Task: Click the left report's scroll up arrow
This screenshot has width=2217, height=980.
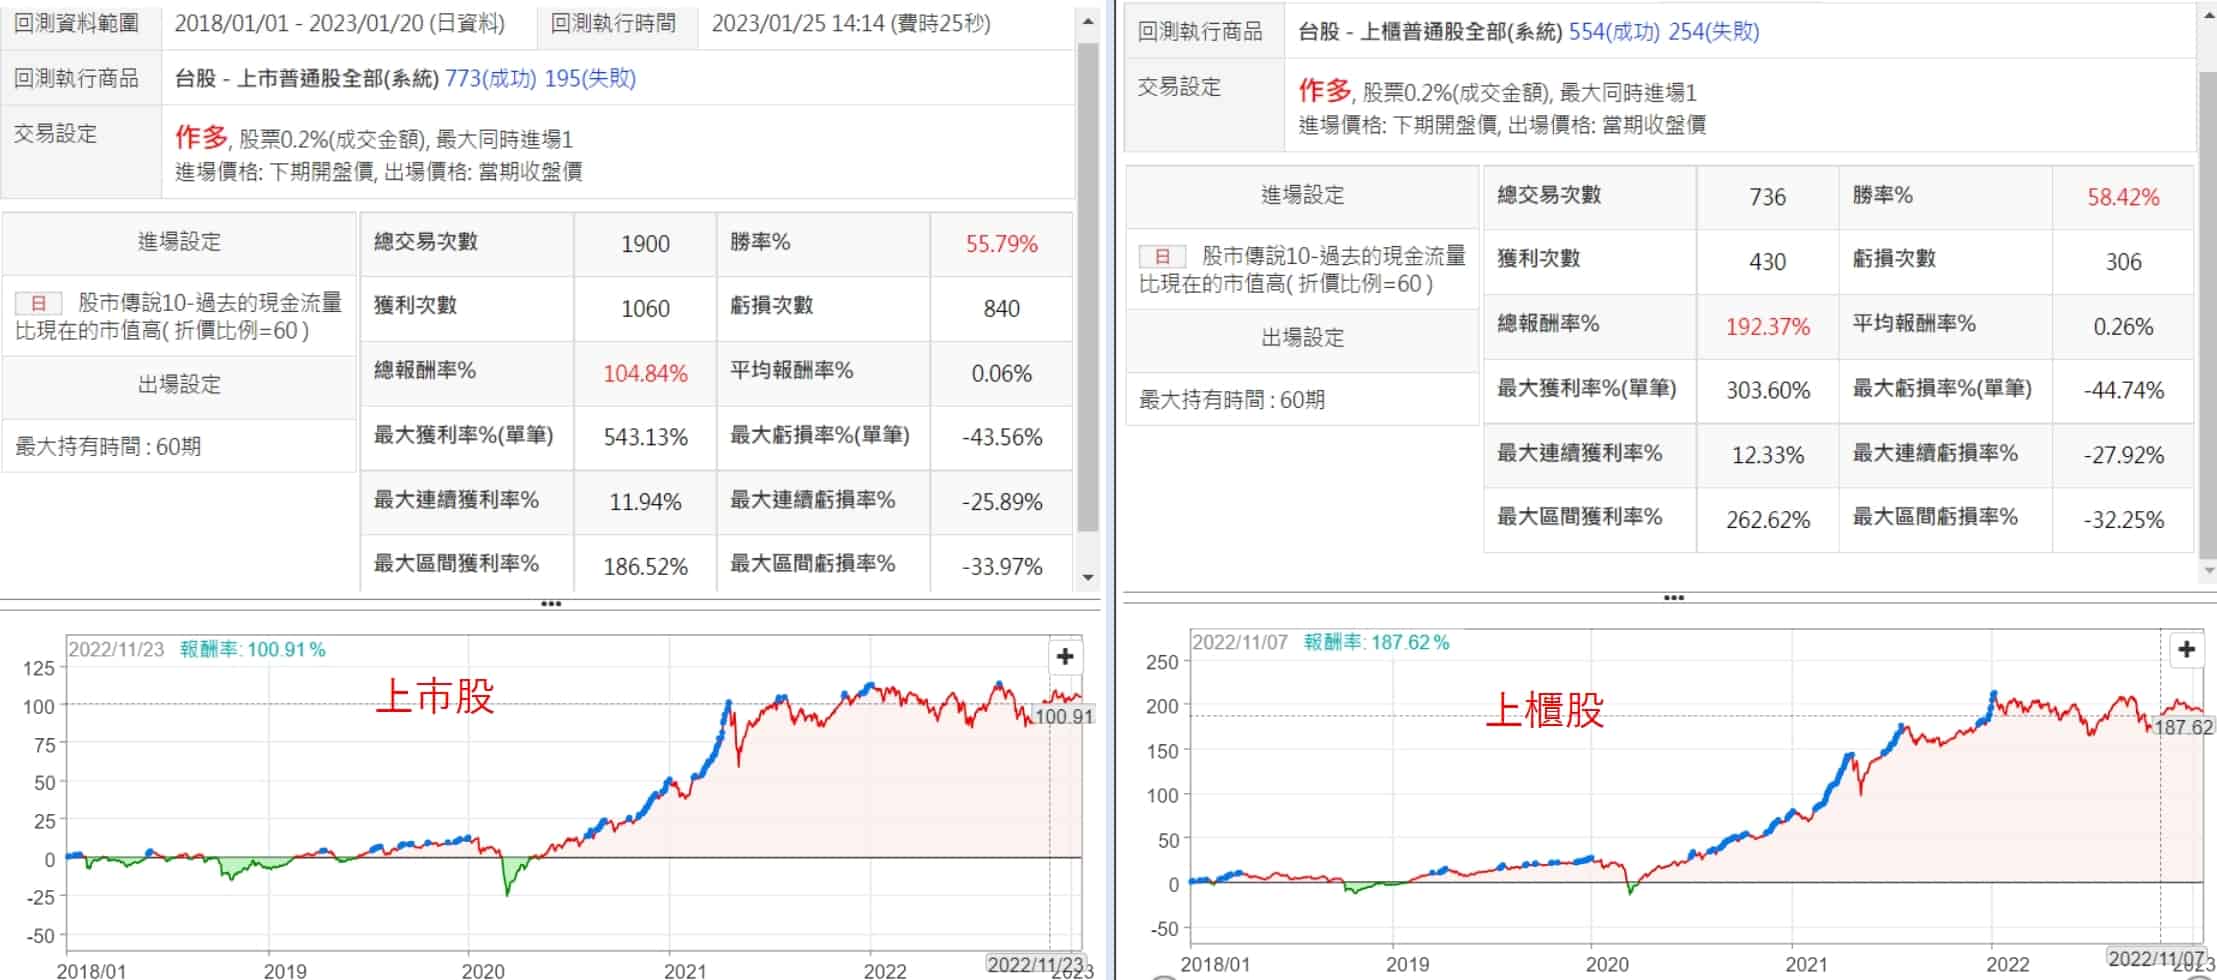Action: click(1088, 21)
